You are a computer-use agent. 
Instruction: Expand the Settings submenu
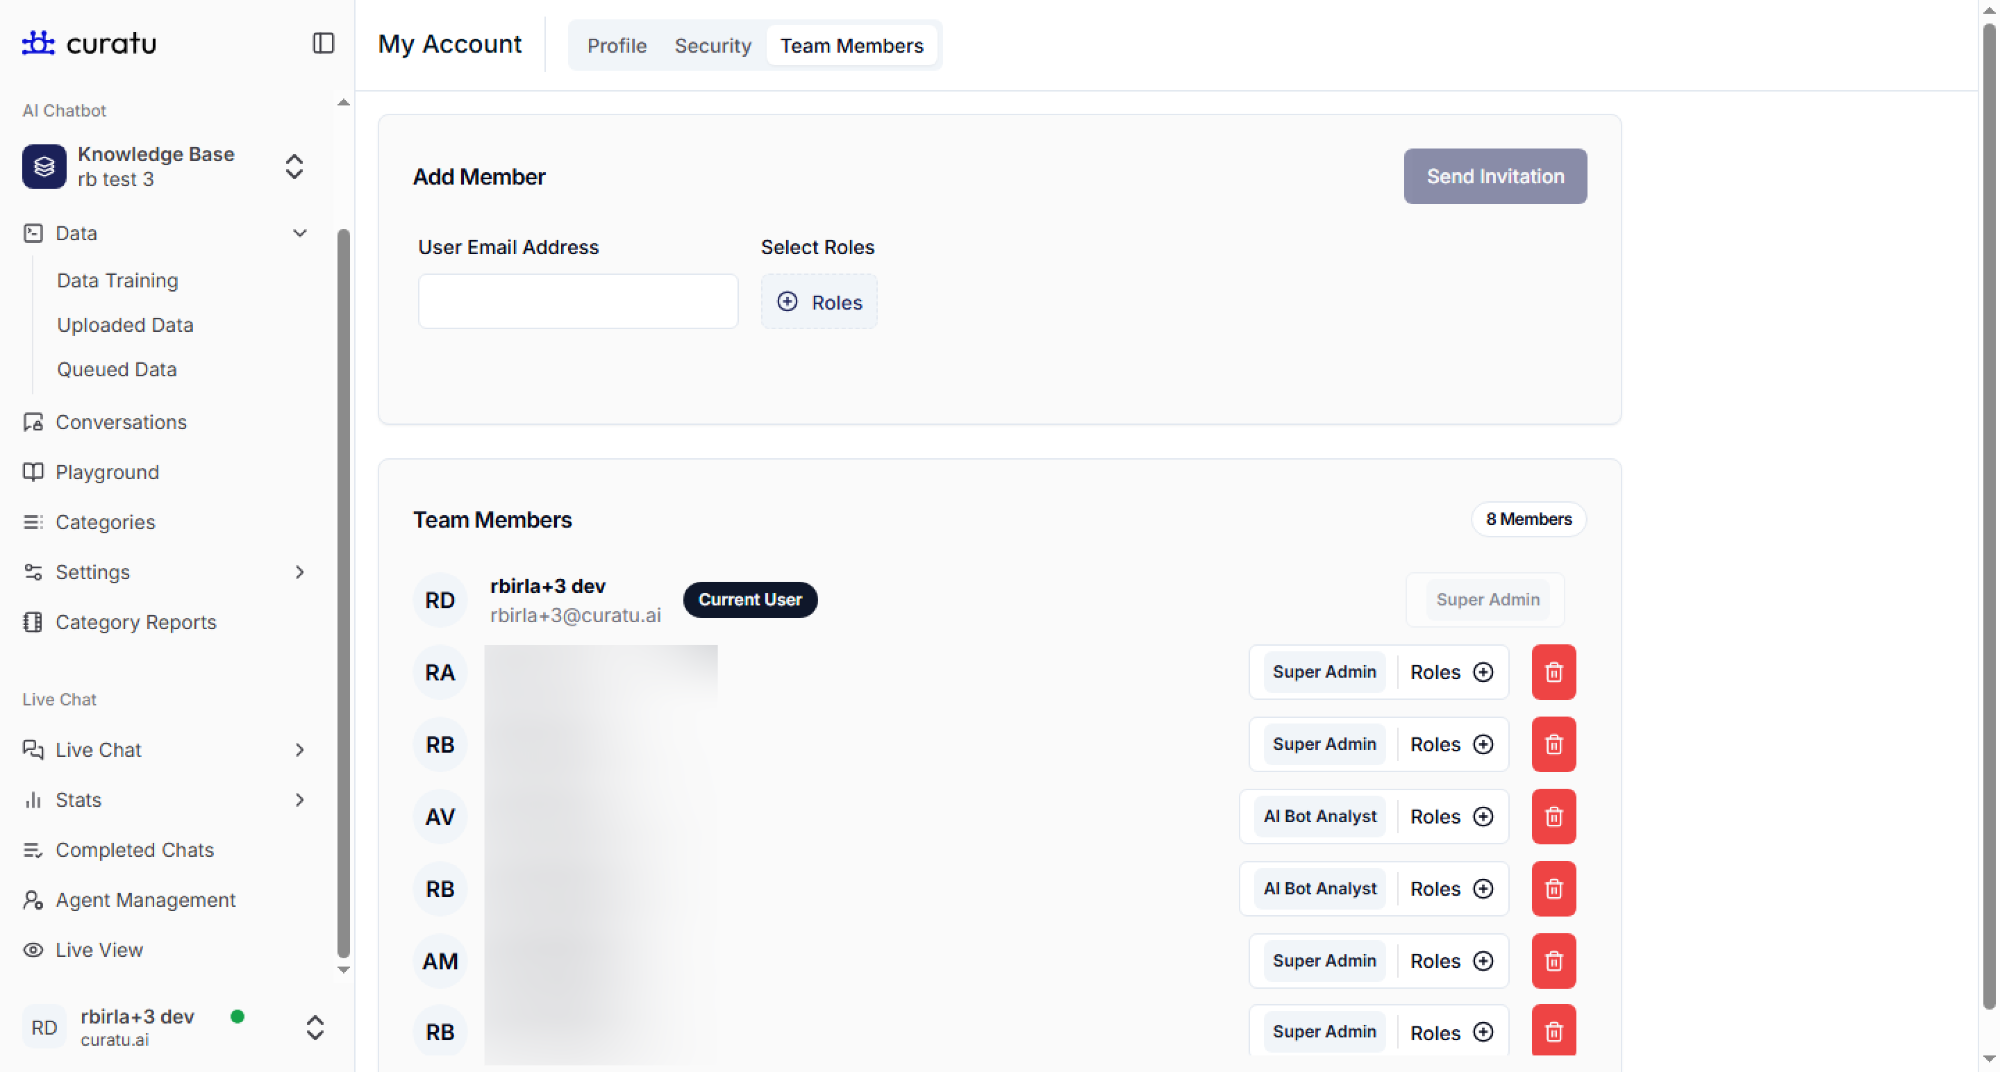pyautogui.click(x=299, y=572)
